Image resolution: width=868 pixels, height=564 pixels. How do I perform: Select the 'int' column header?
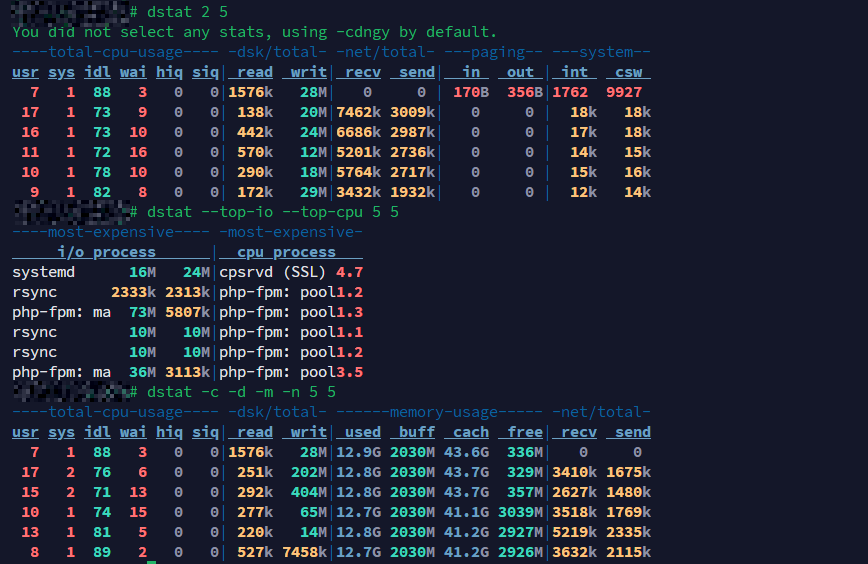(574, 72)
